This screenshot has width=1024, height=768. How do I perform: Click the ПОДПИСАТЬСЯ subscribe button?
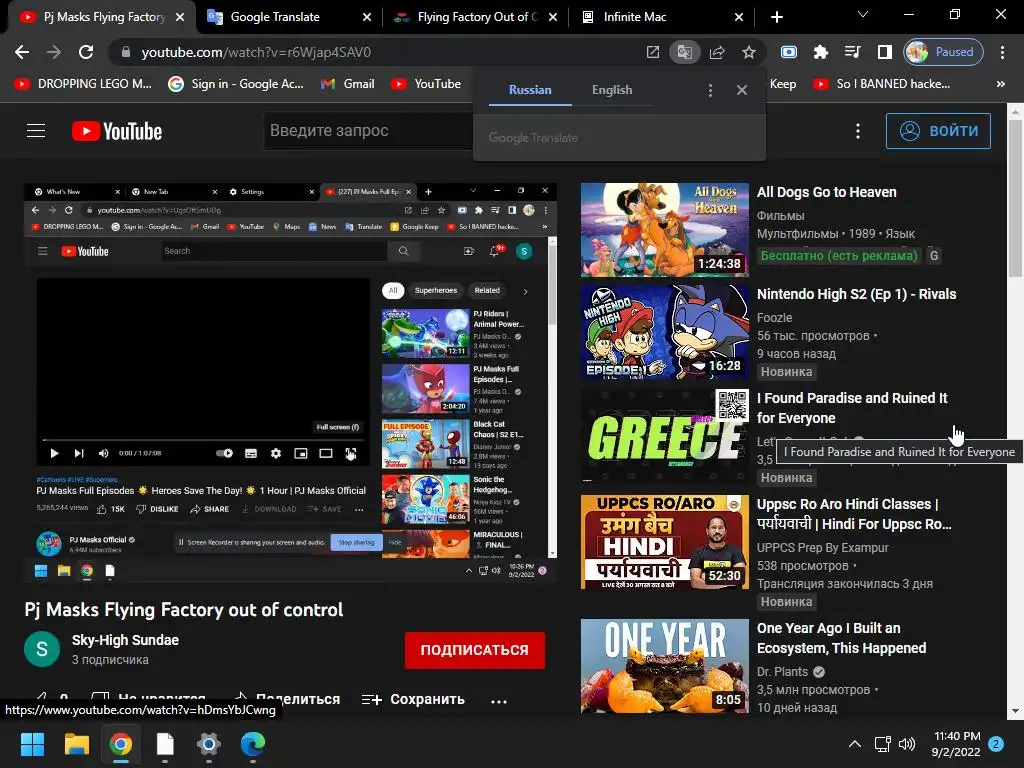(x=475, y=650)
